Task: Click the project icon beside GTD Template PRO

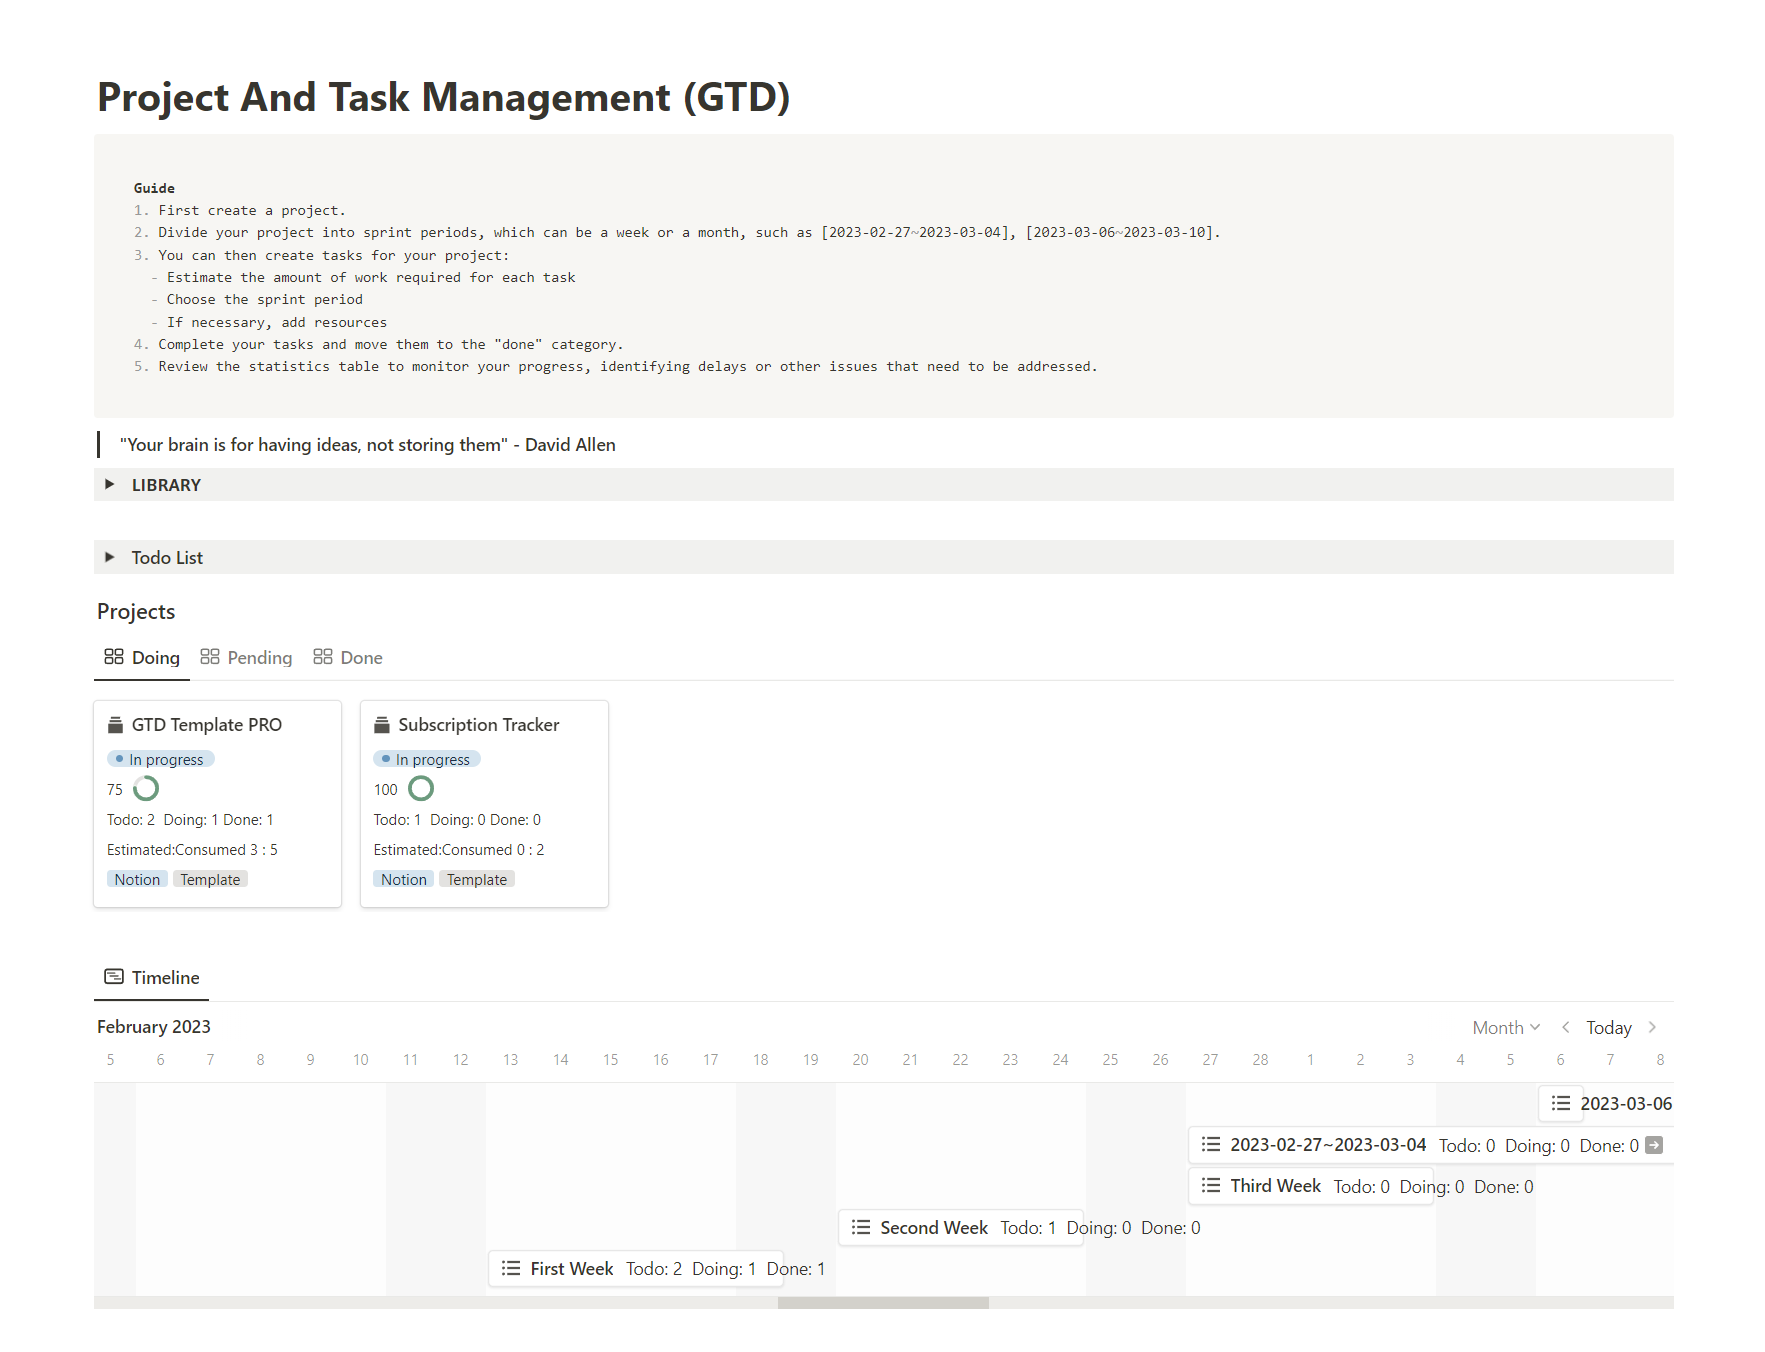Action: [115, 724]
